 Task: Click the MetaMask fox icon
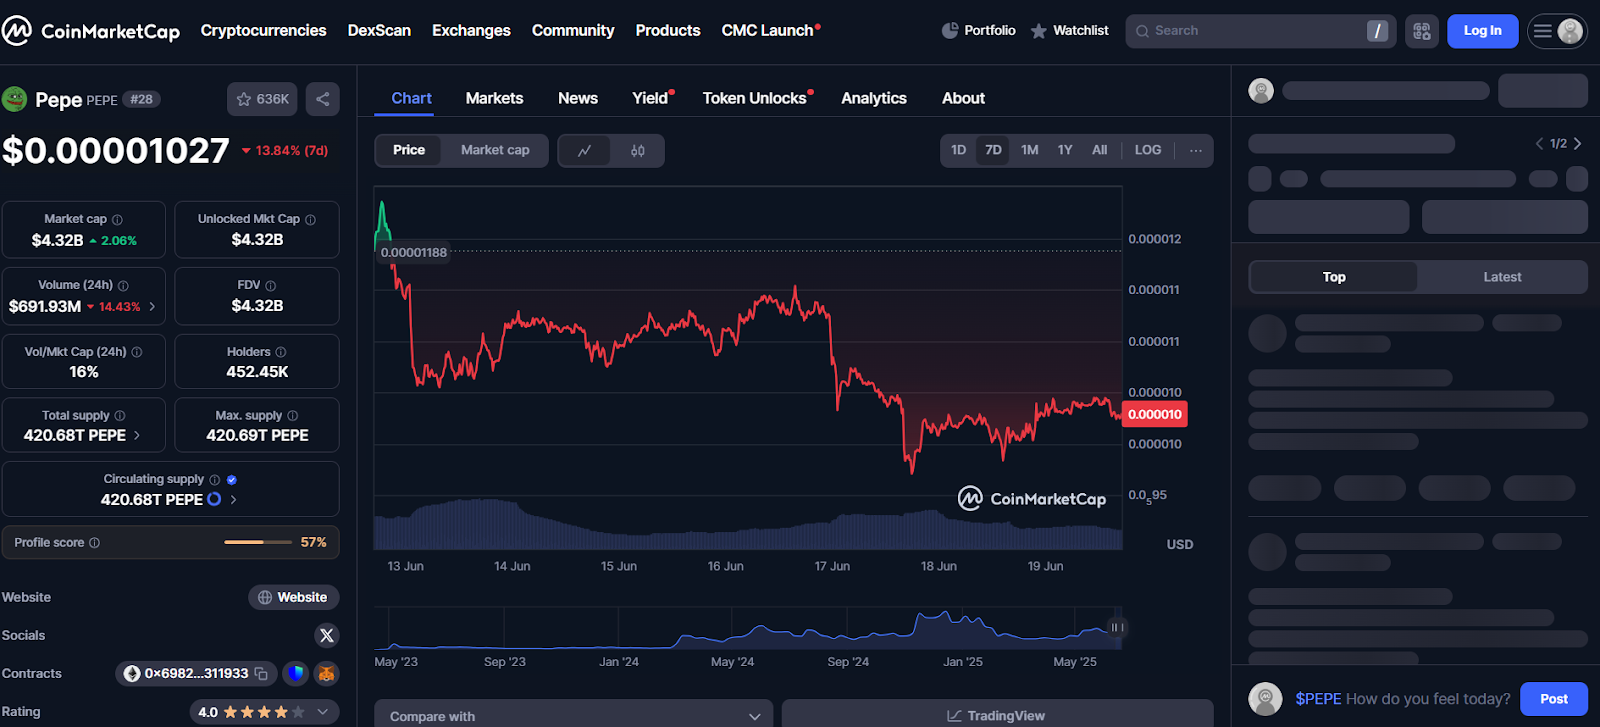point(326,674)
